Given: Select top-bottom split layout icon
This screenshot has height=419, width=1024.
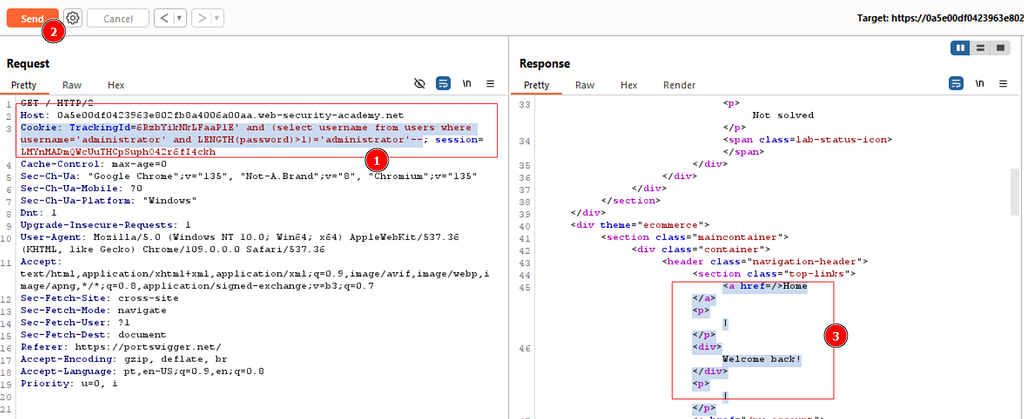Looking at the screenshot, I should point(980,48).
